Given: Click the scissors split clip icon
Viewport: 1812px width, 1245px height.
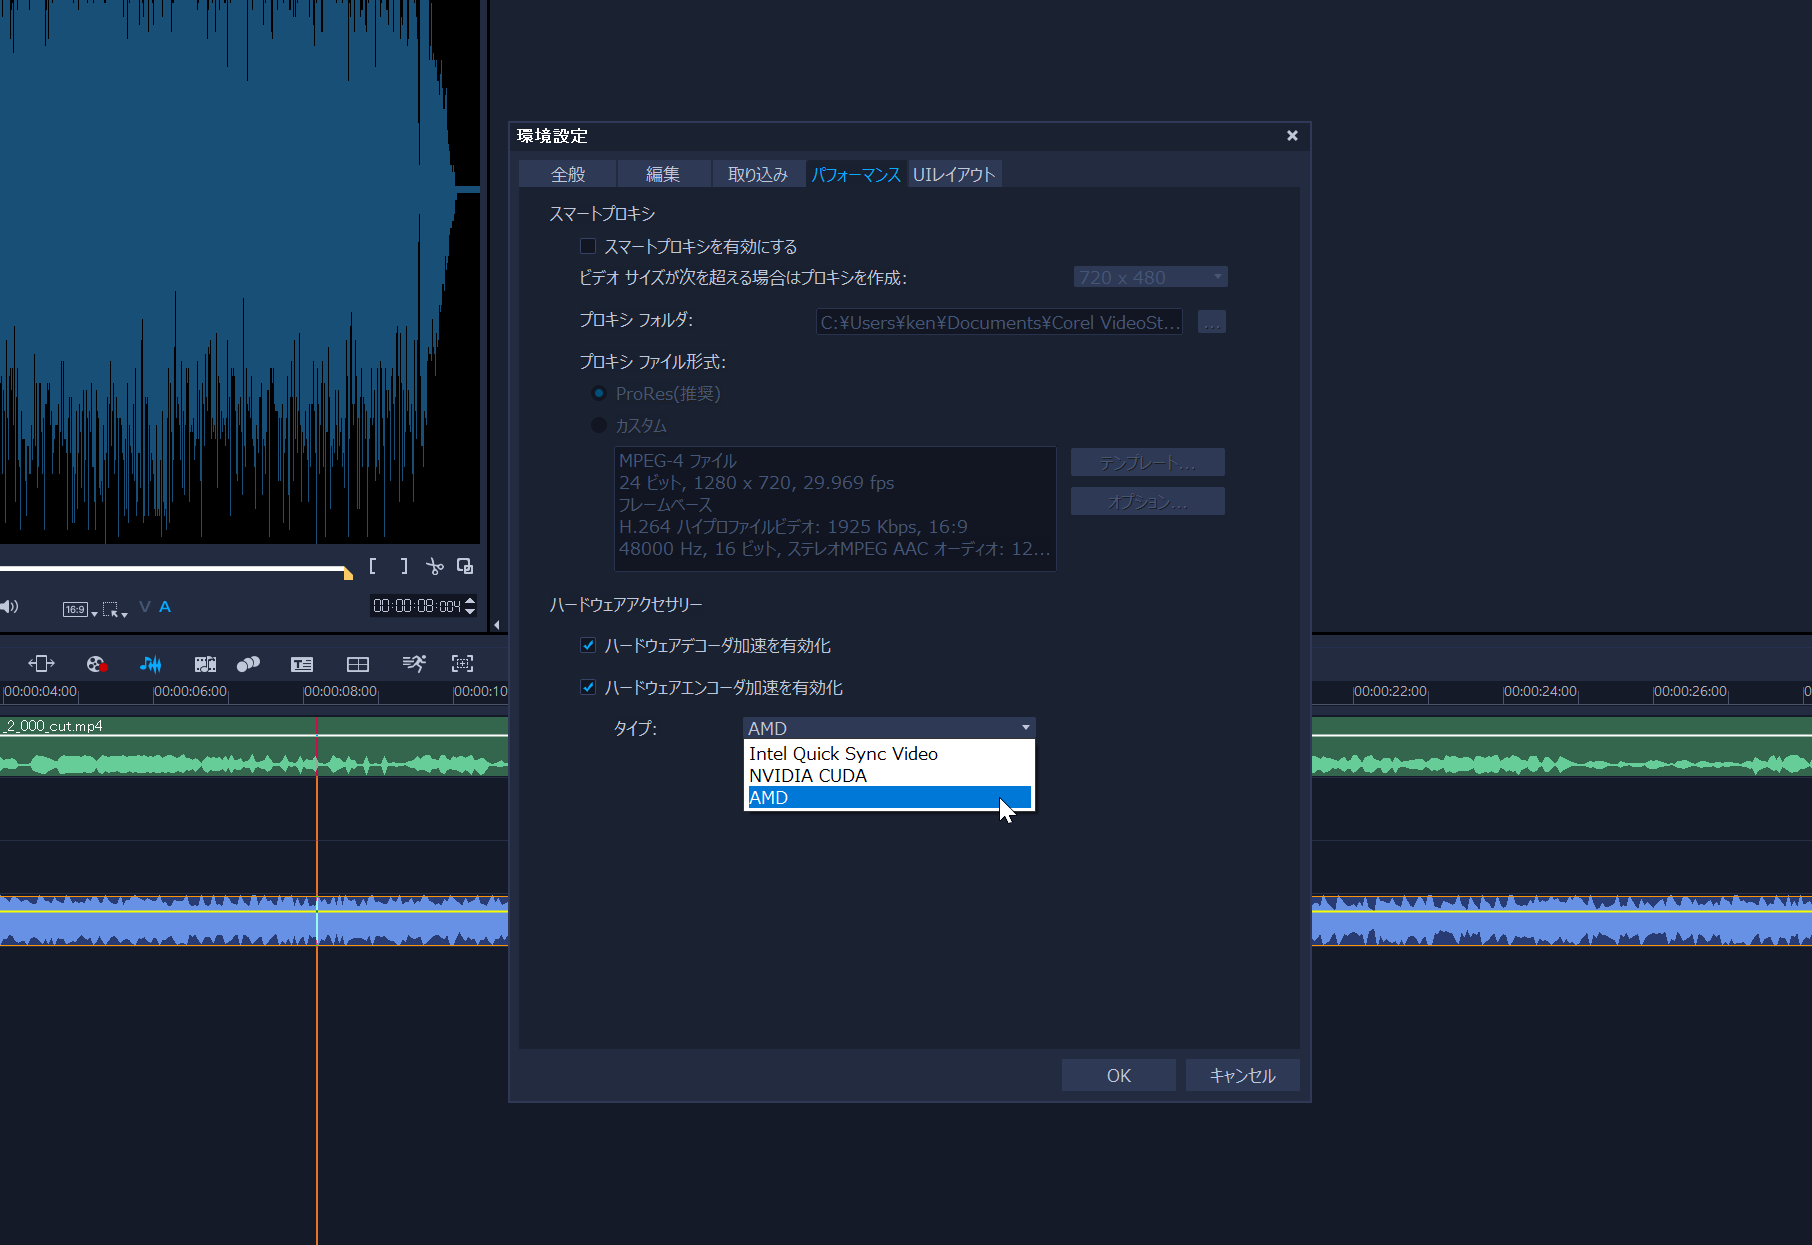Looking at the screenshot, I should pos(434,566).
